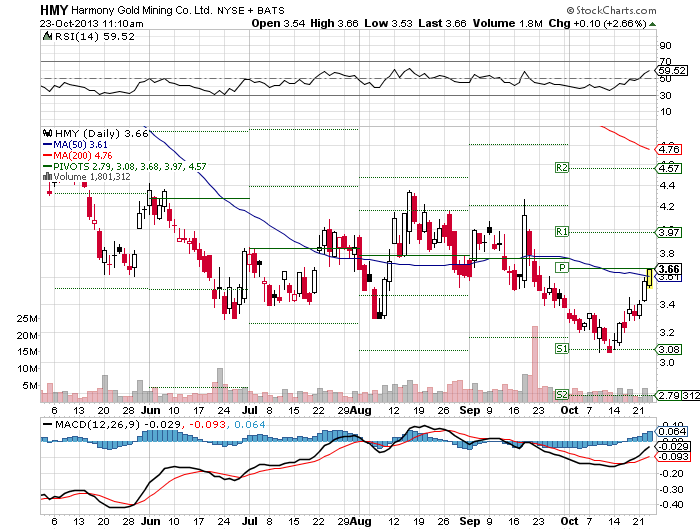Select the R1 pivot label box
The width and height of the screenshot is (700, 530).
click(x=562, y=231)
